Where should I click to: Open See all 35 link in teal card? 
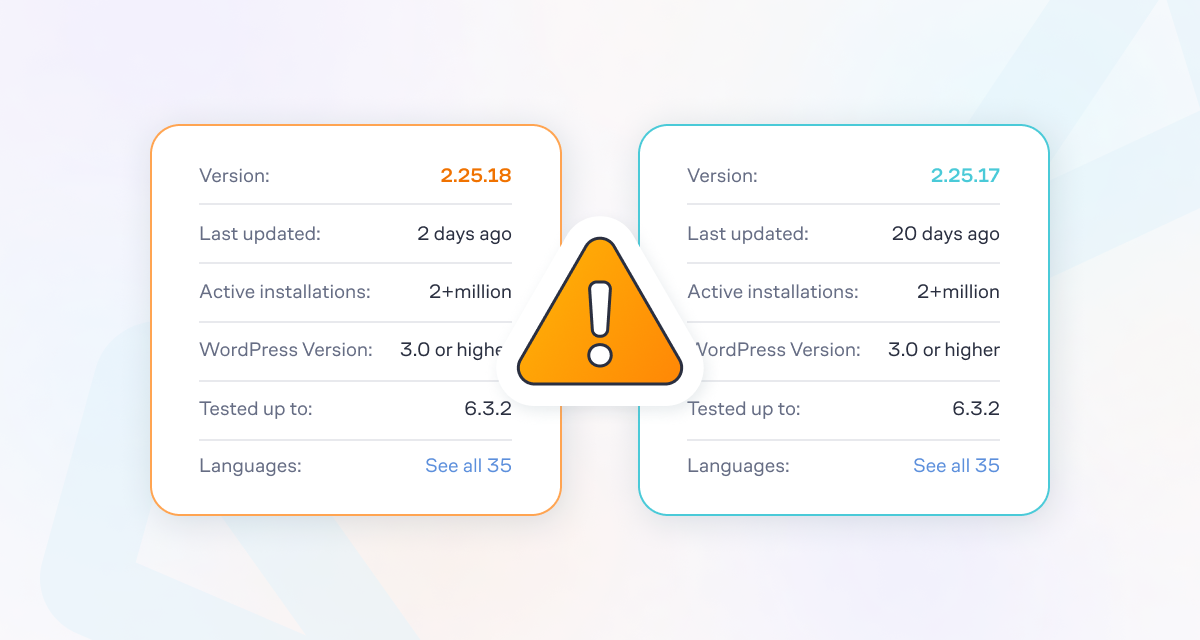tap(956, 466)
